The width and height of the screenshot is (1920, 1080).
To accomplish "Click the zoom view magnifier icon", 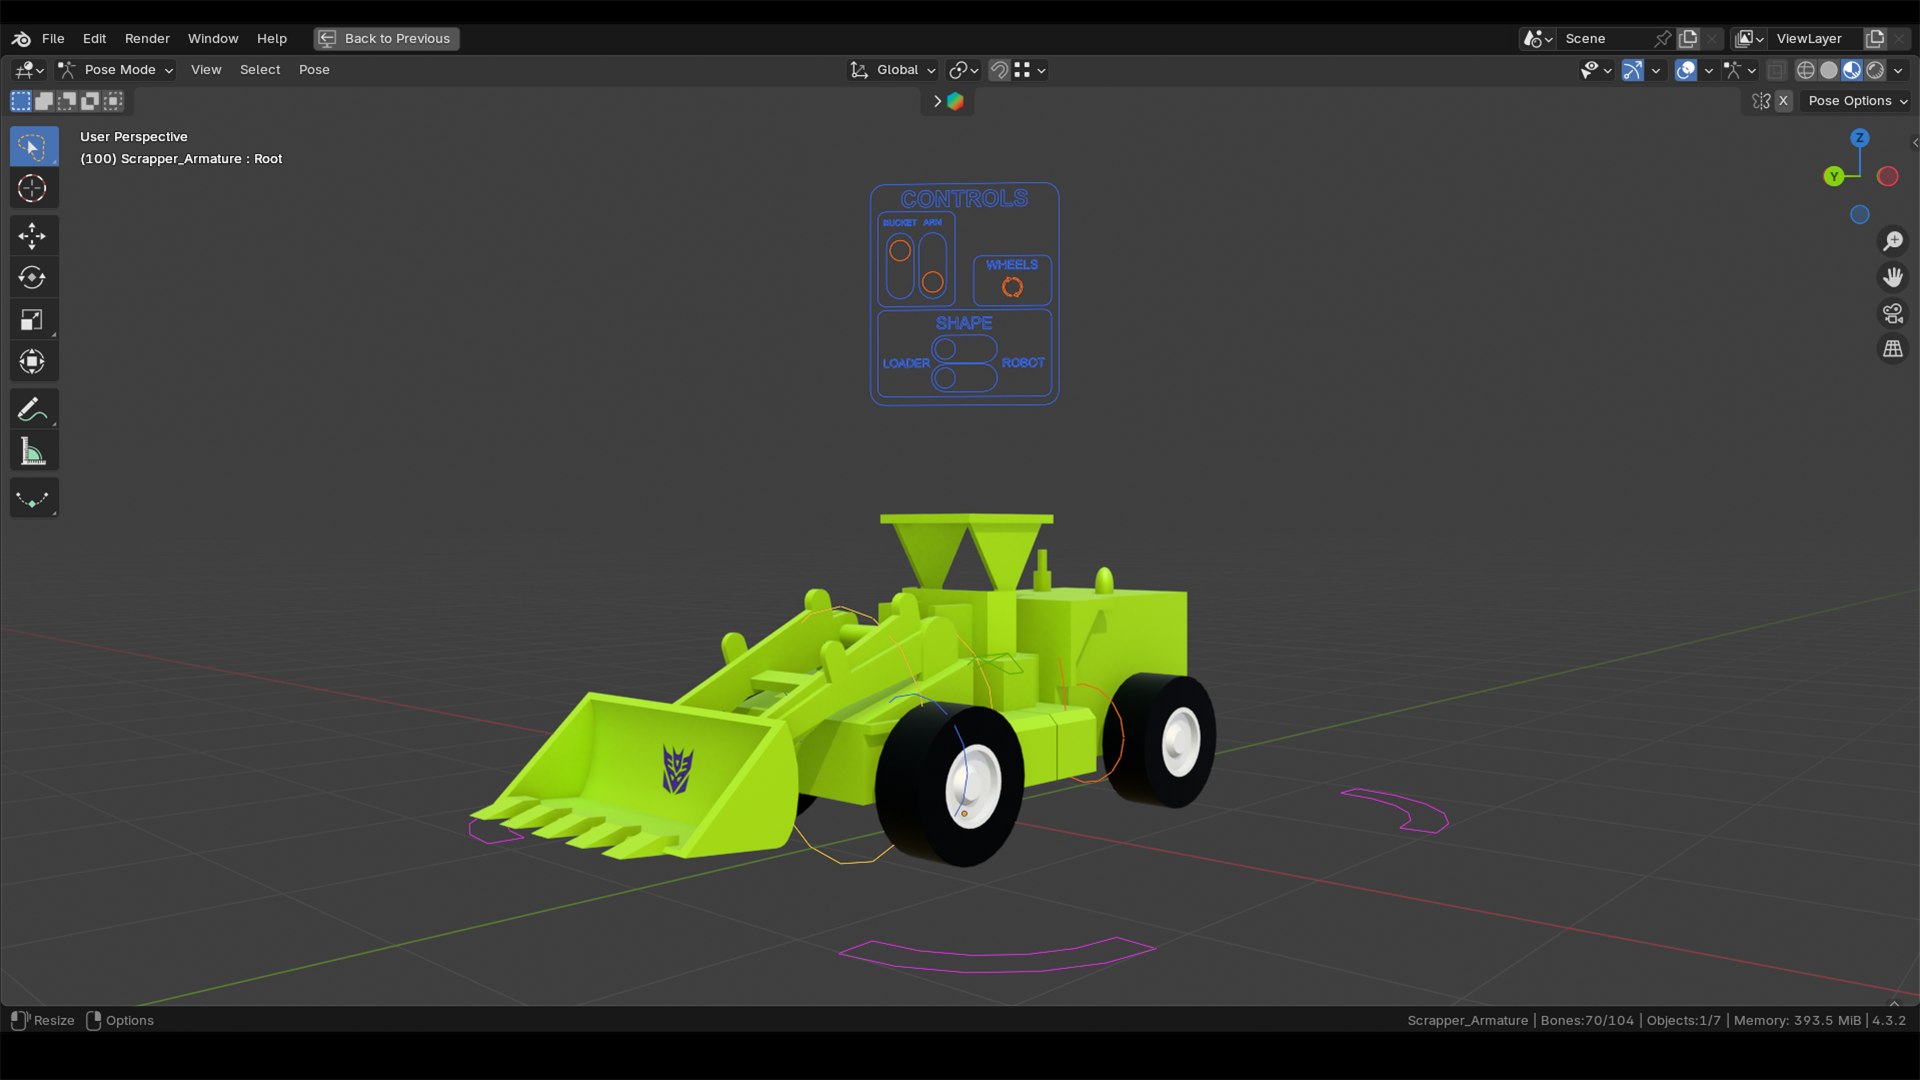I will pos(1893,241).
